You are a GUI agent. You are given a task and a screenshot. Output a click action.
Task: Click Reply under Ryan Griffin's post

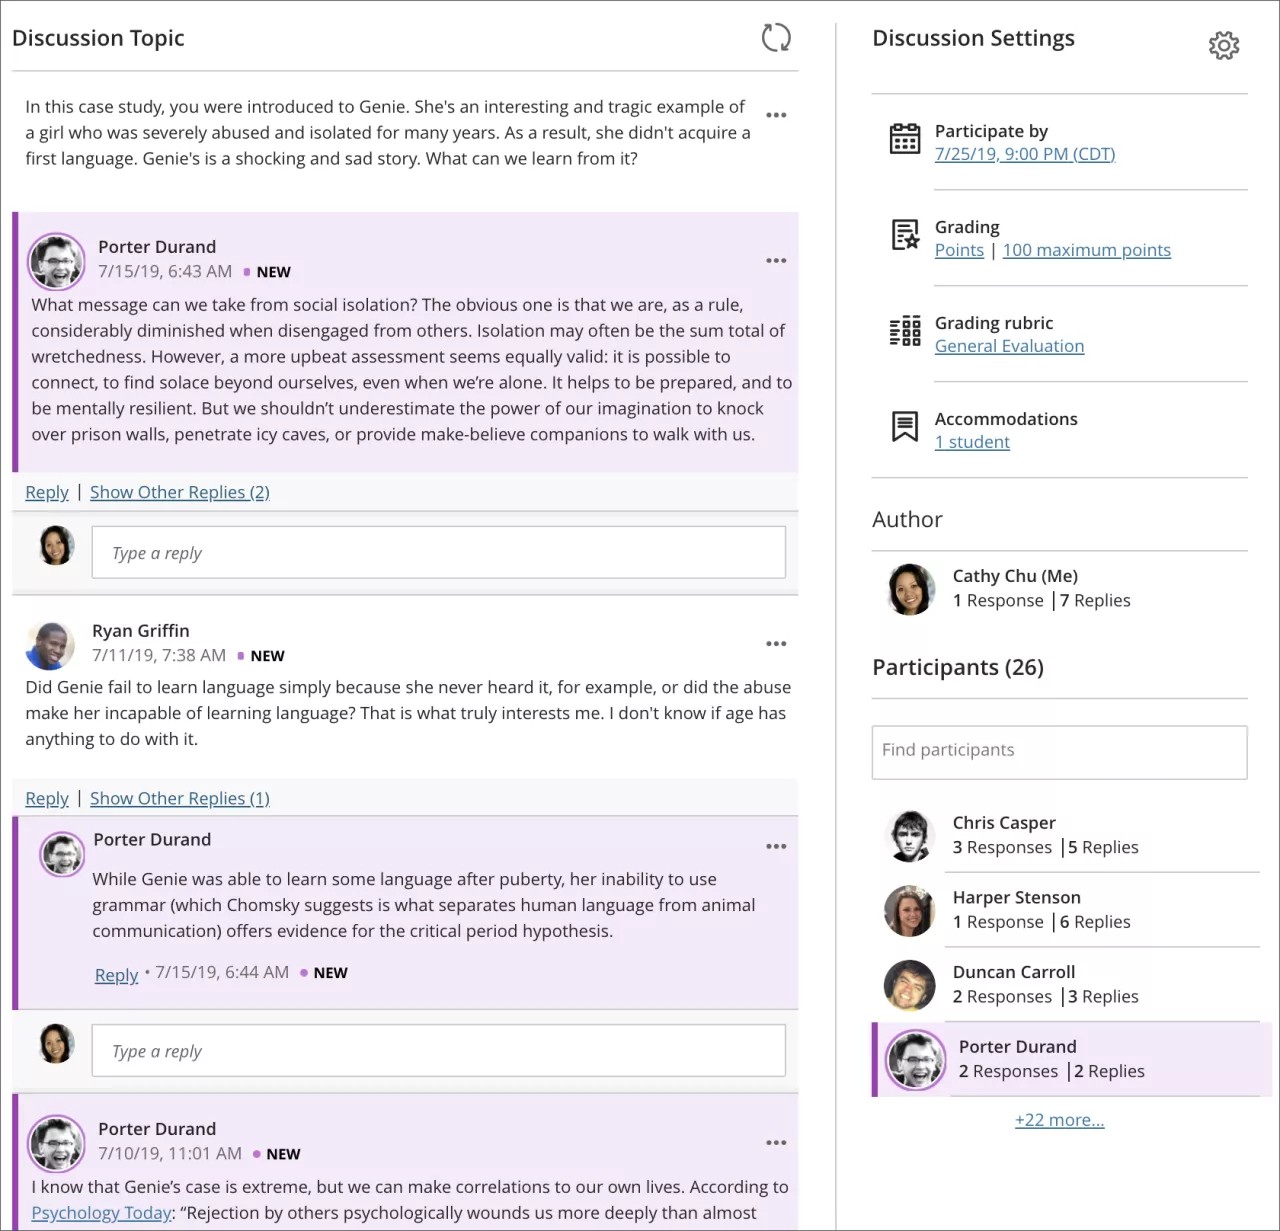46,798
